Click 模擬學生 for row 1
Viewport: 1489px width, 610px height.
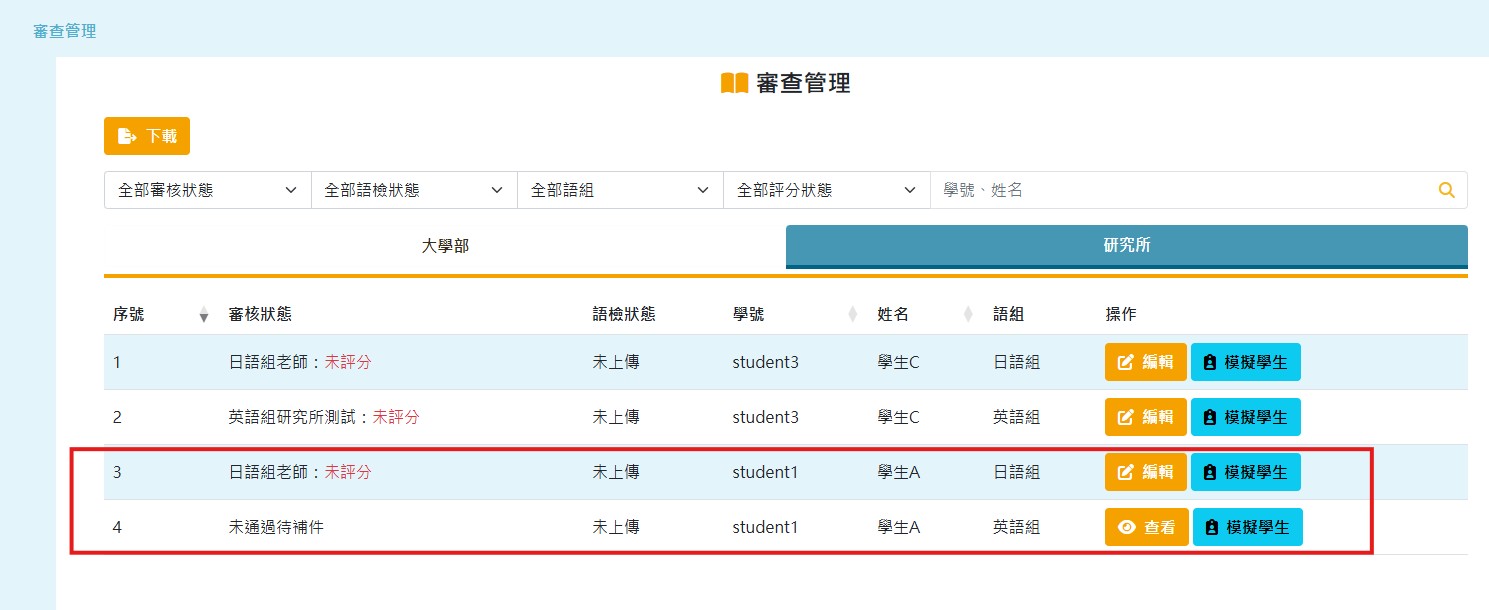1246,362
